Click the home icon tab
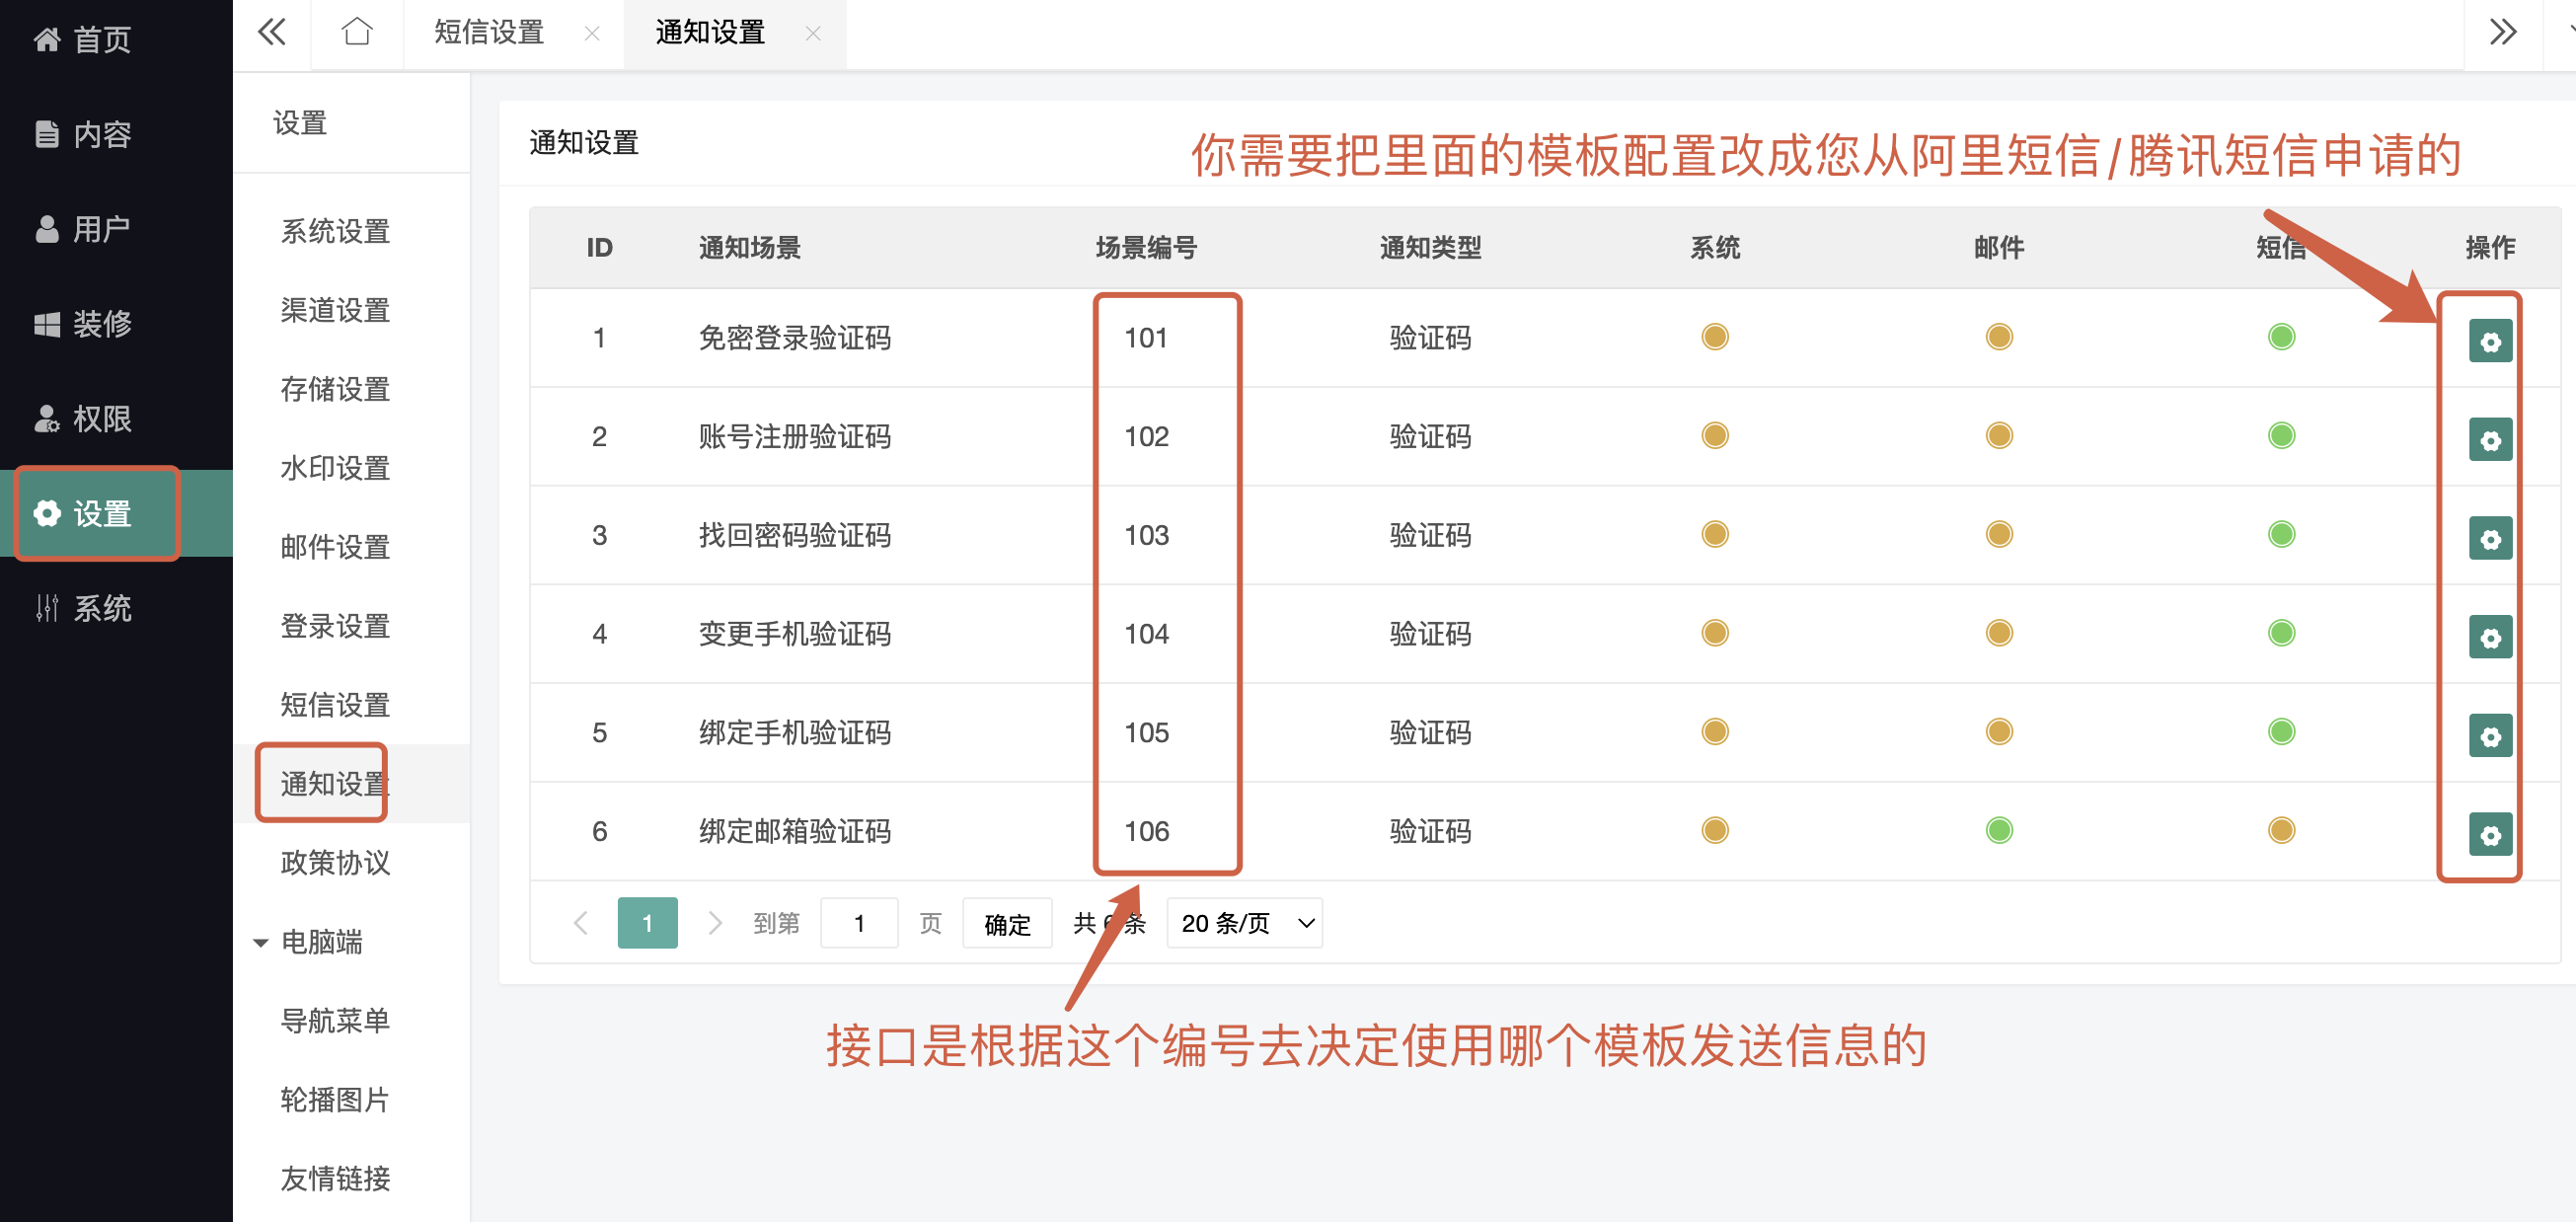The image size is (2576, 1222). coord(357,33)
